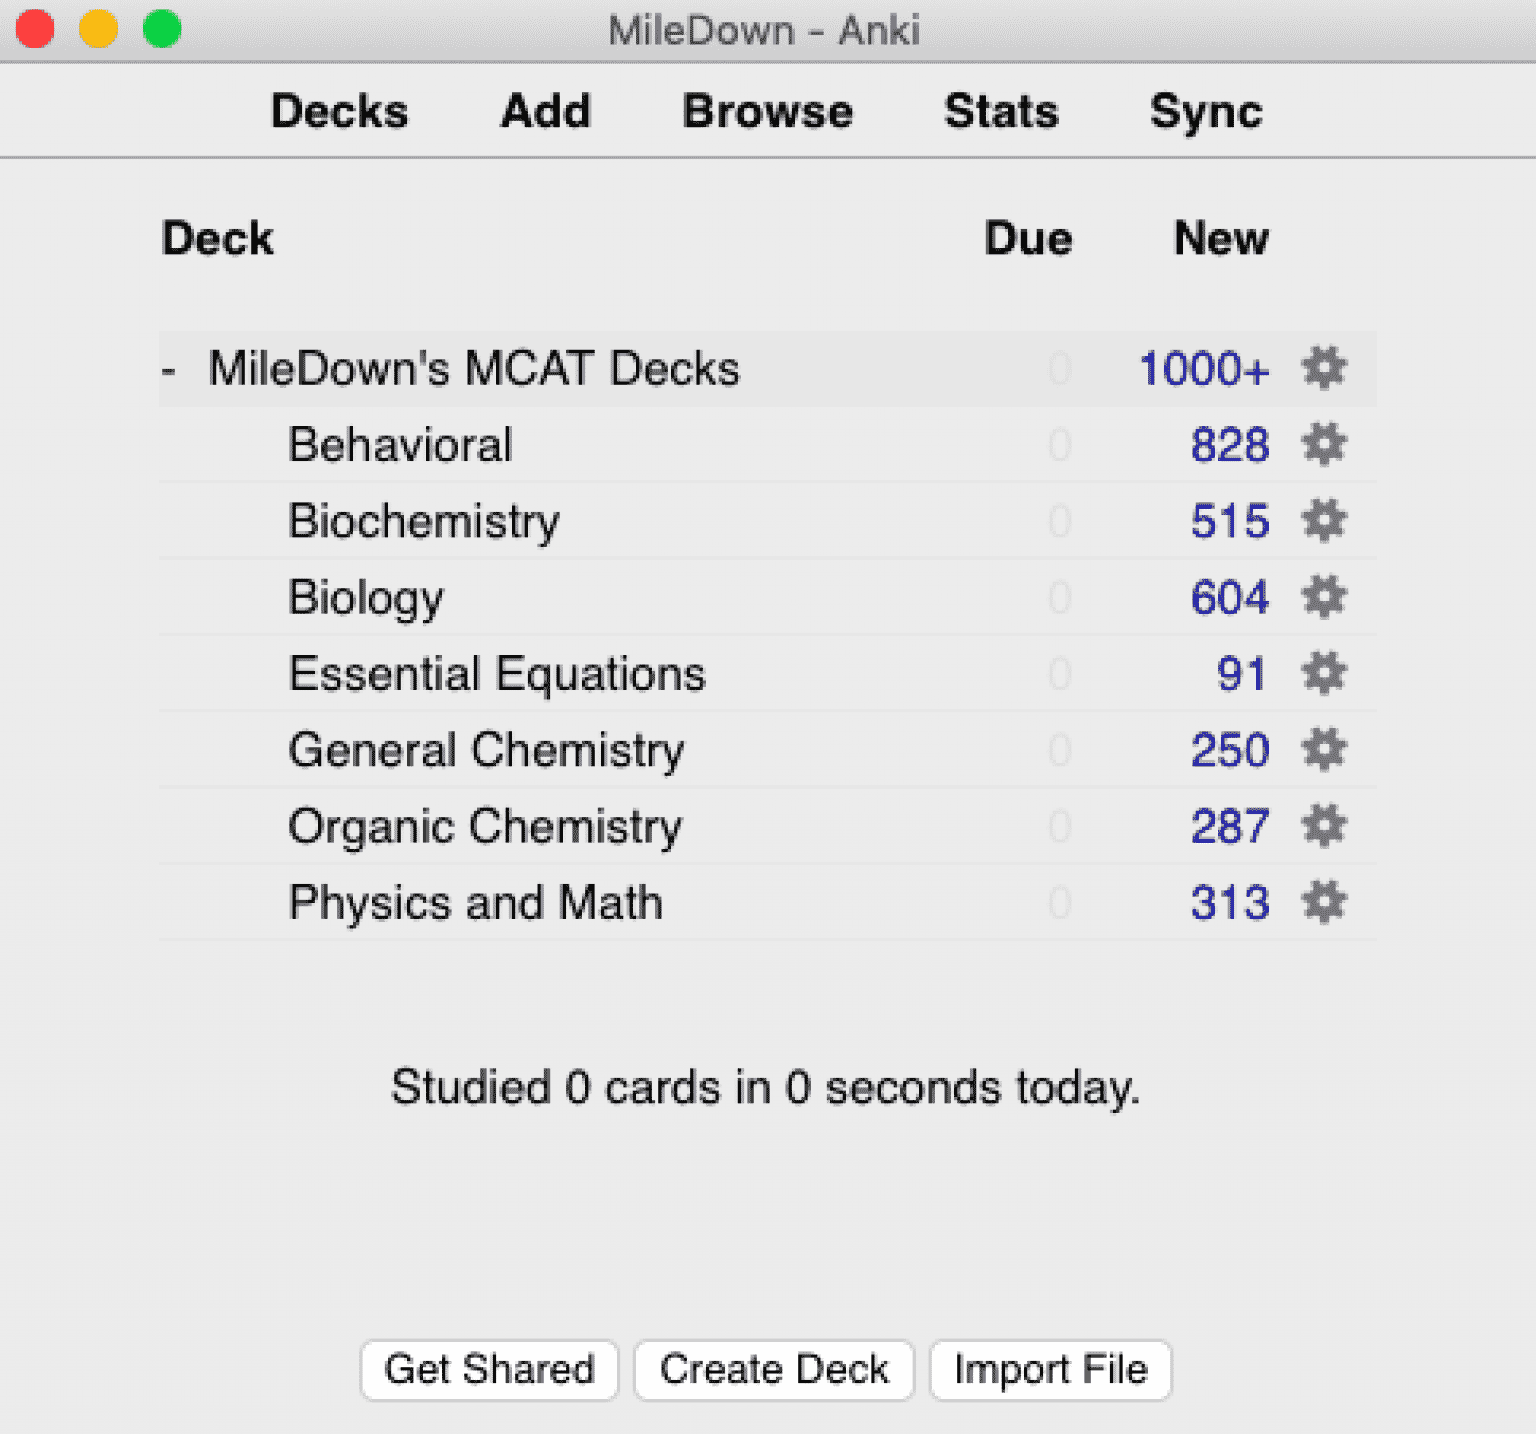This screenshot has height=1434, width=1536.
Task: Open gear options for MileDown's MCAT Decks
Action: click(1324, 369)
